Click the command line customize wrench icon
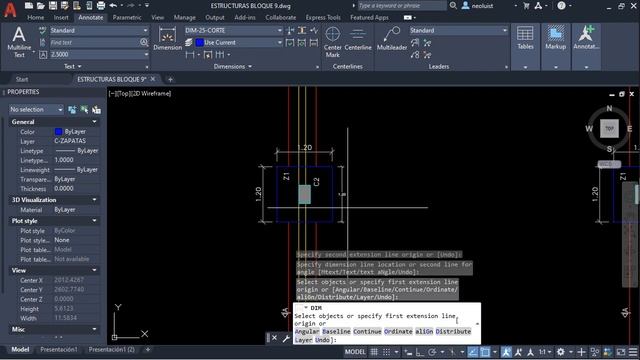The height and width of the screenshot is (360, 640). [x=286, y=338]
